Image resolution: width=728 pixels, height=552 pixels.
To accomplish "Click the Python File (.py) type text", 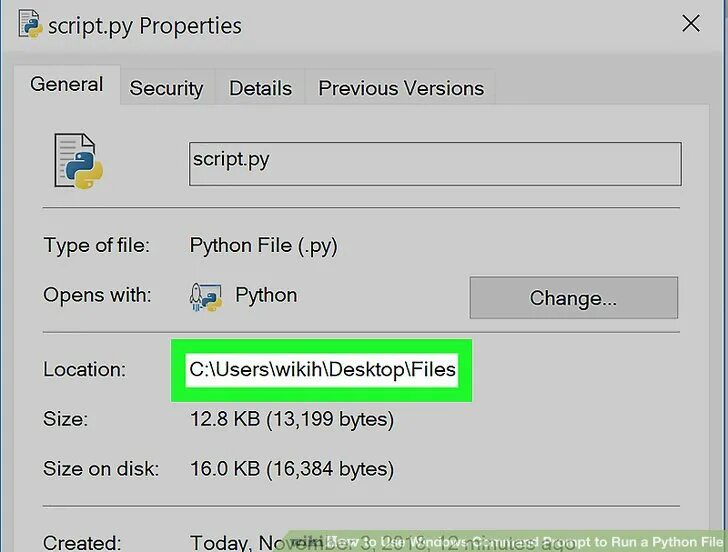I will tap(263, 246).
